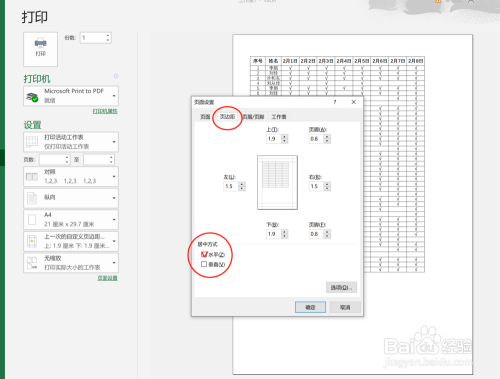Click the left margin (左) value field
500x379 pixels.
point(231,186)
